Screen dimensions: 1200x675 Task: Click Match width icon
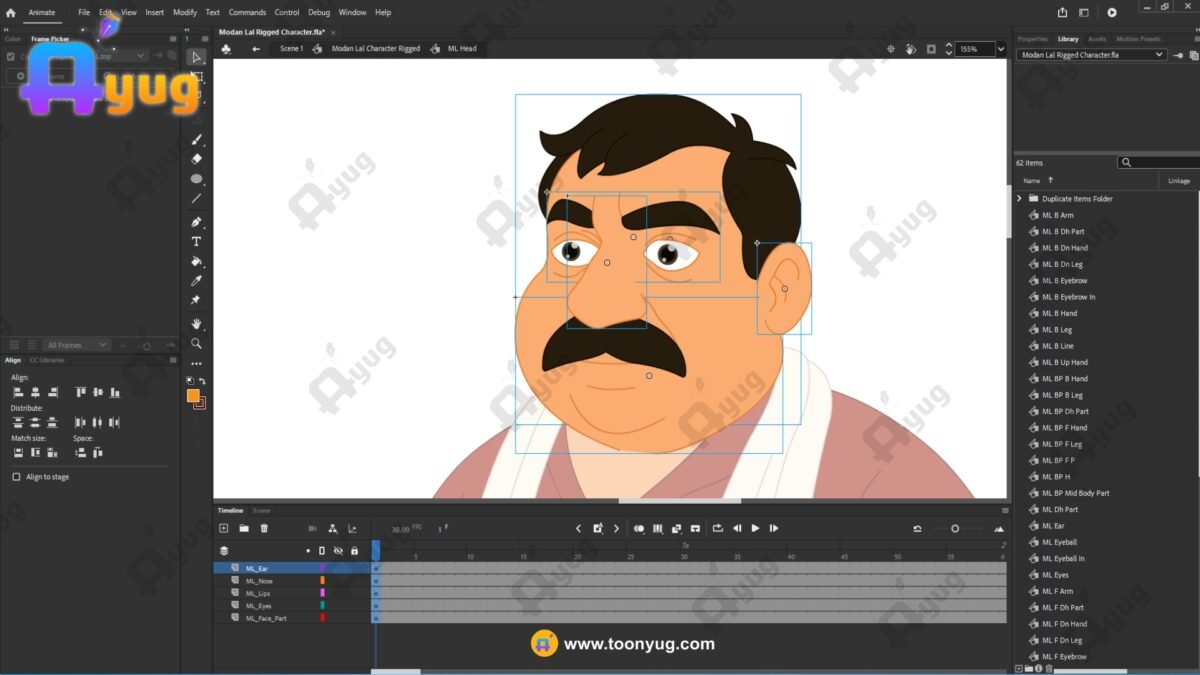[x=18, y=452]
